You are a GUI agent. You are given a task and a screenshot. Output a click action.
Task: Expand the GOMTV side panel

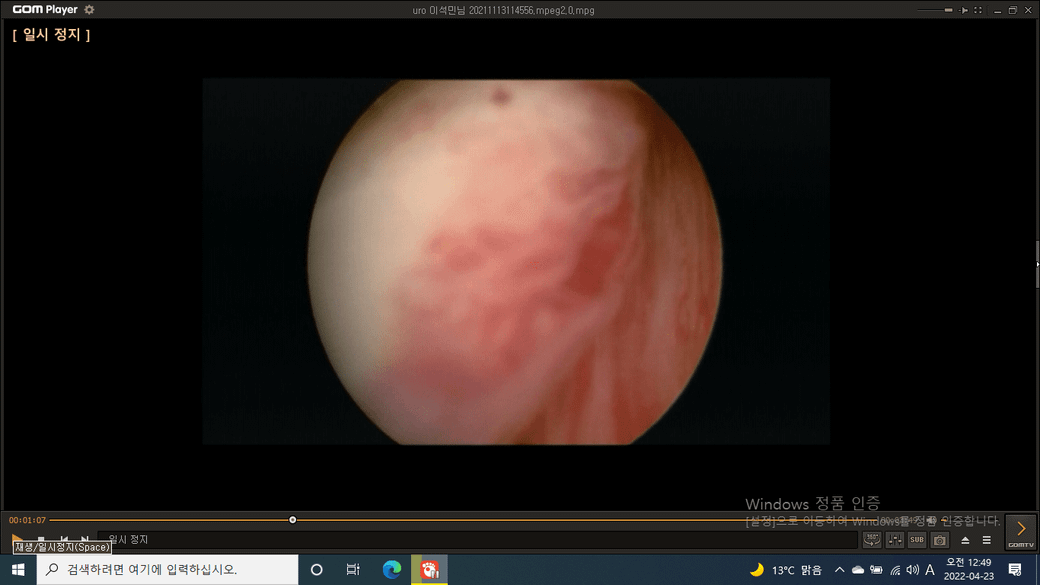point(1021,531)
